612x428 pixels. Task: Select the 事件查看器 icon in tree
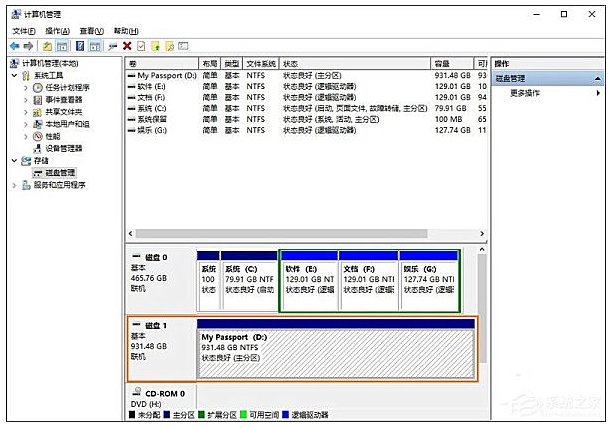pyautogui.click(x=37, y=100)
